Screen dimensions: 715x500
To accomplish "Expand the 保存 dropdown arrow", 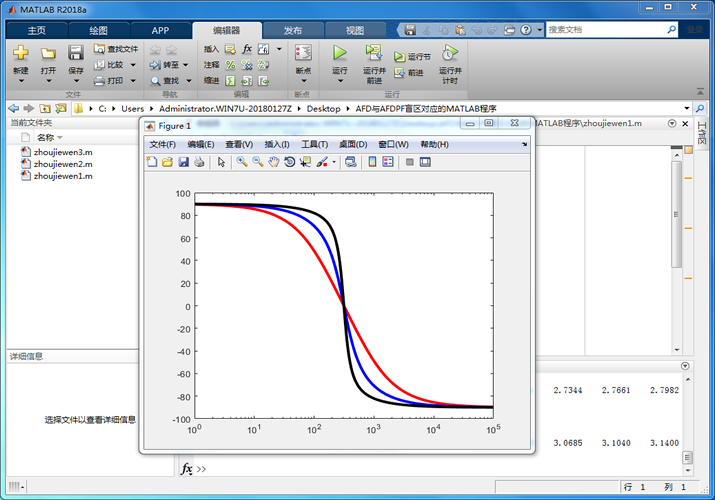I will [76, 81].
